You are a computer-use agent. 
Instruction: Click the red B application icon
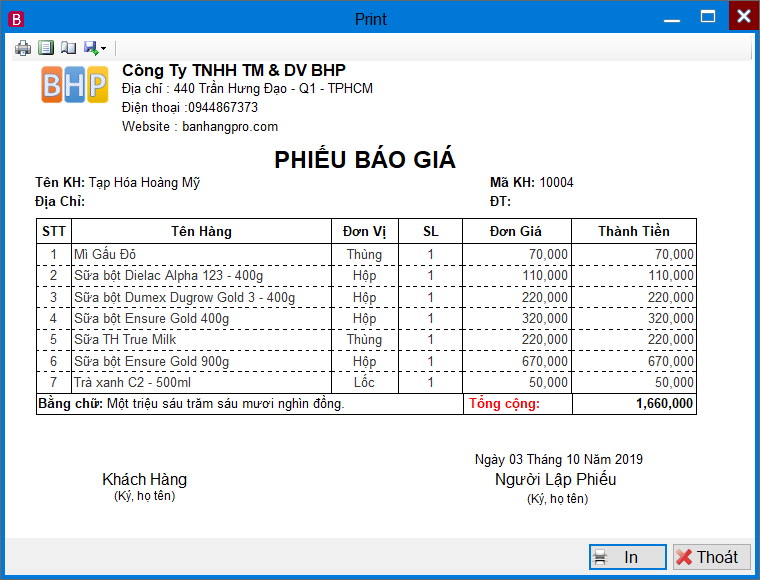point(16,19)
